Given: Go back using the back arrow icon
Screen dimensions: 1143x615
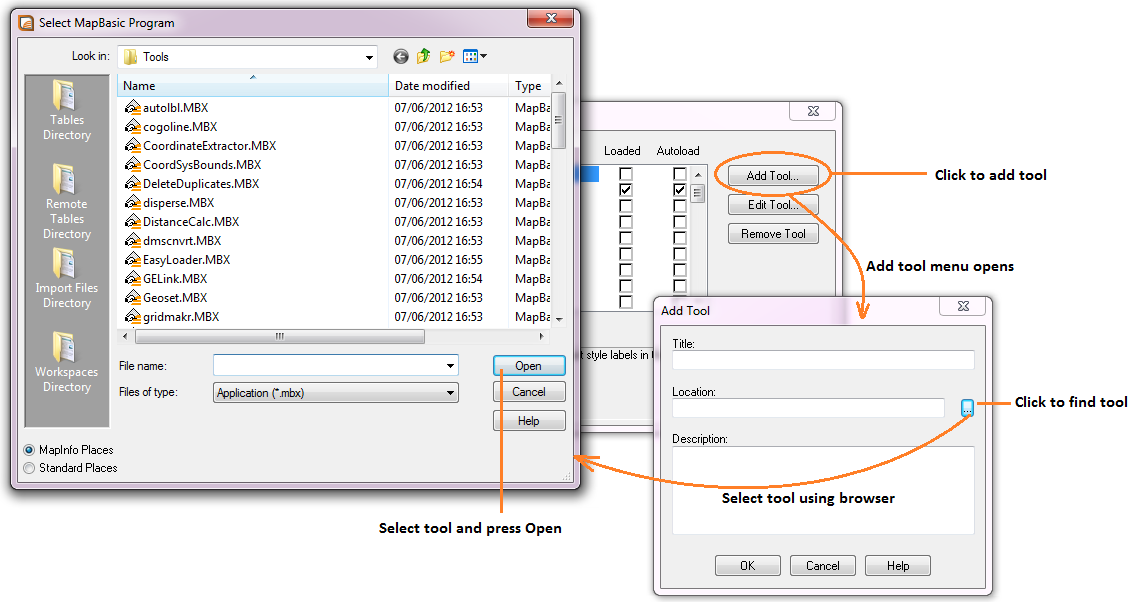Looking at the screenshot, I should (x=400, y=57).
